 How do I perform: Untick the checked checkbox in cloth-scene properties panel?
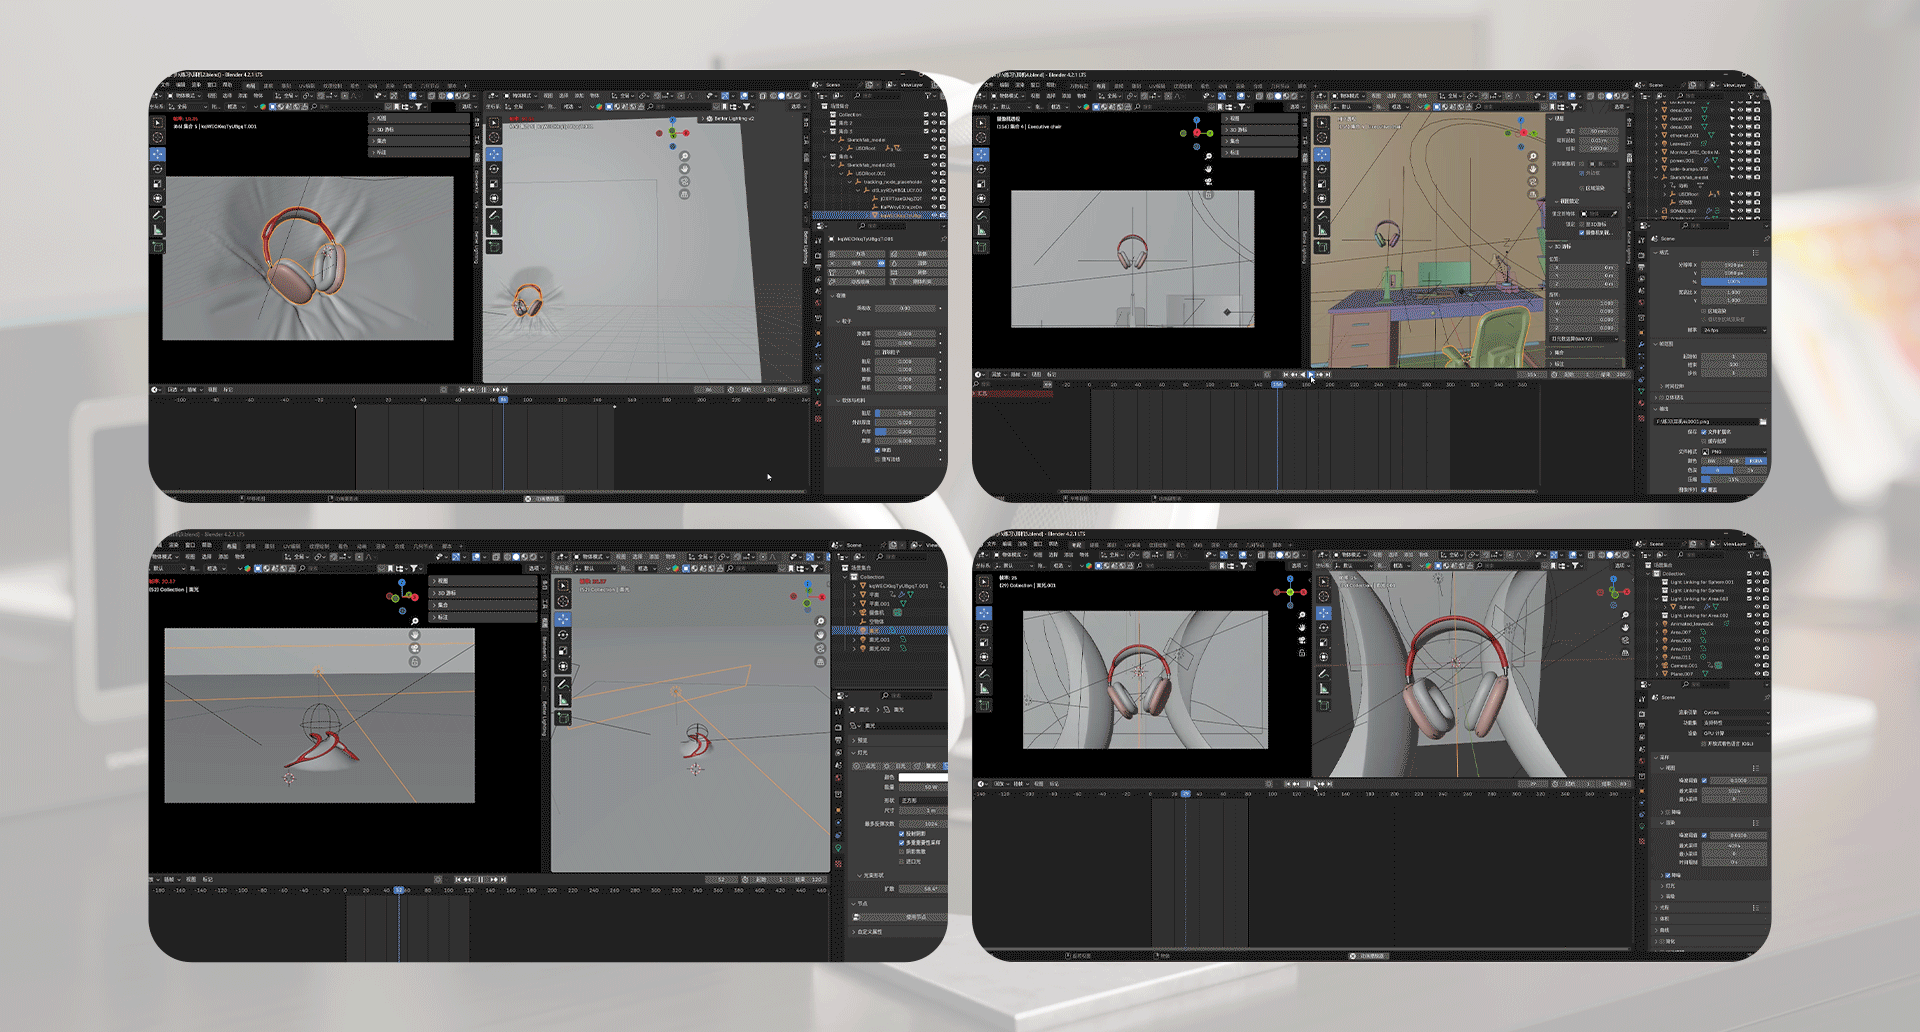(878, 450)
